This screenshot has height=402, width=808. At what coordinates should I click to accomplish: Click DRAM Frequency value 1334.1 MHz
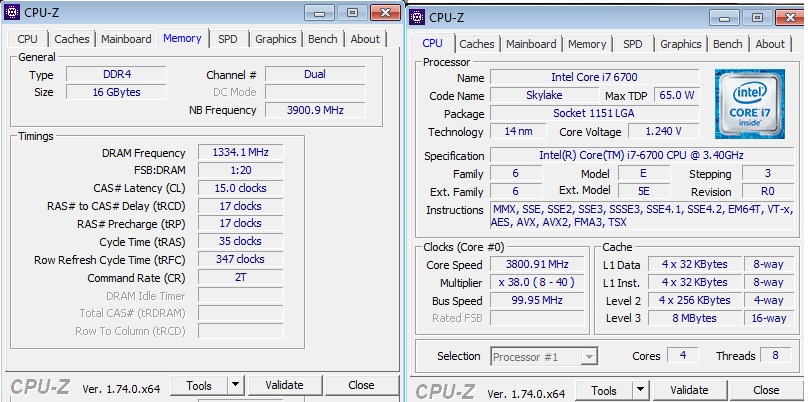point(241,153)
